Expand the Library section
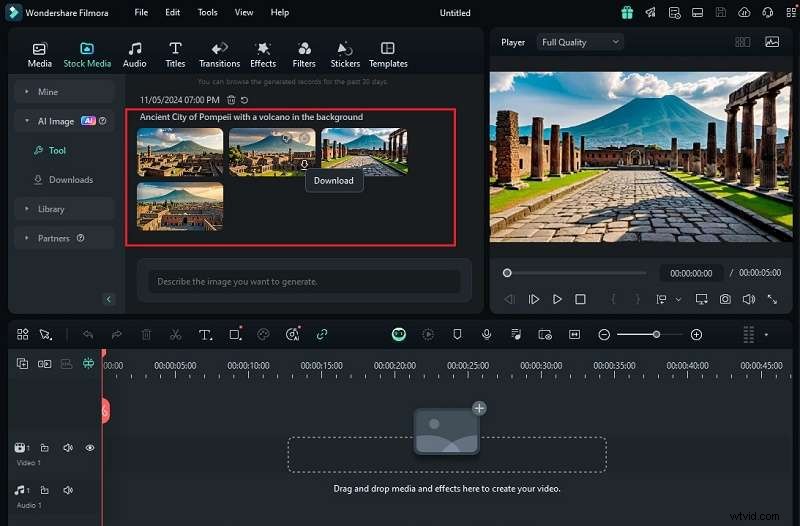The height and width of the screenshot is (526, 800). pyautogui.click(x=64, y=209)
